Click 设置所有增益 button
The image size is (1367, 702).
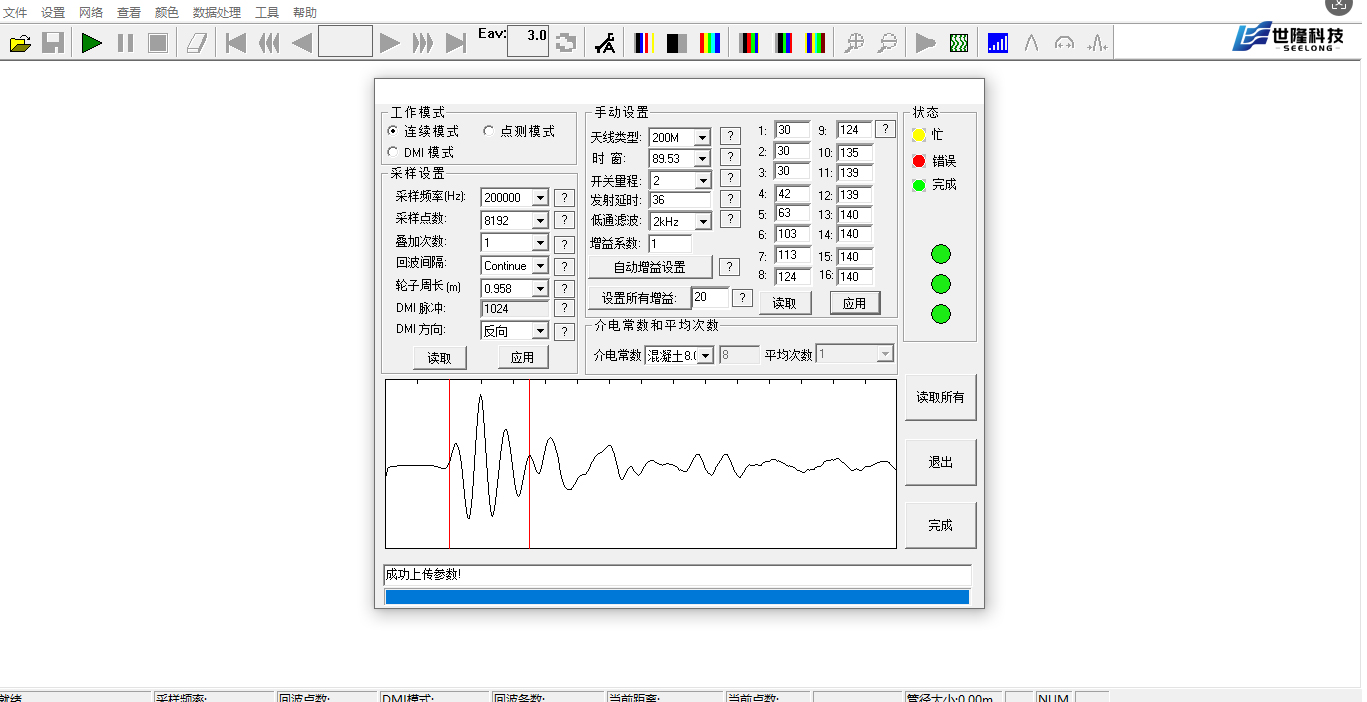pos(639,298)
